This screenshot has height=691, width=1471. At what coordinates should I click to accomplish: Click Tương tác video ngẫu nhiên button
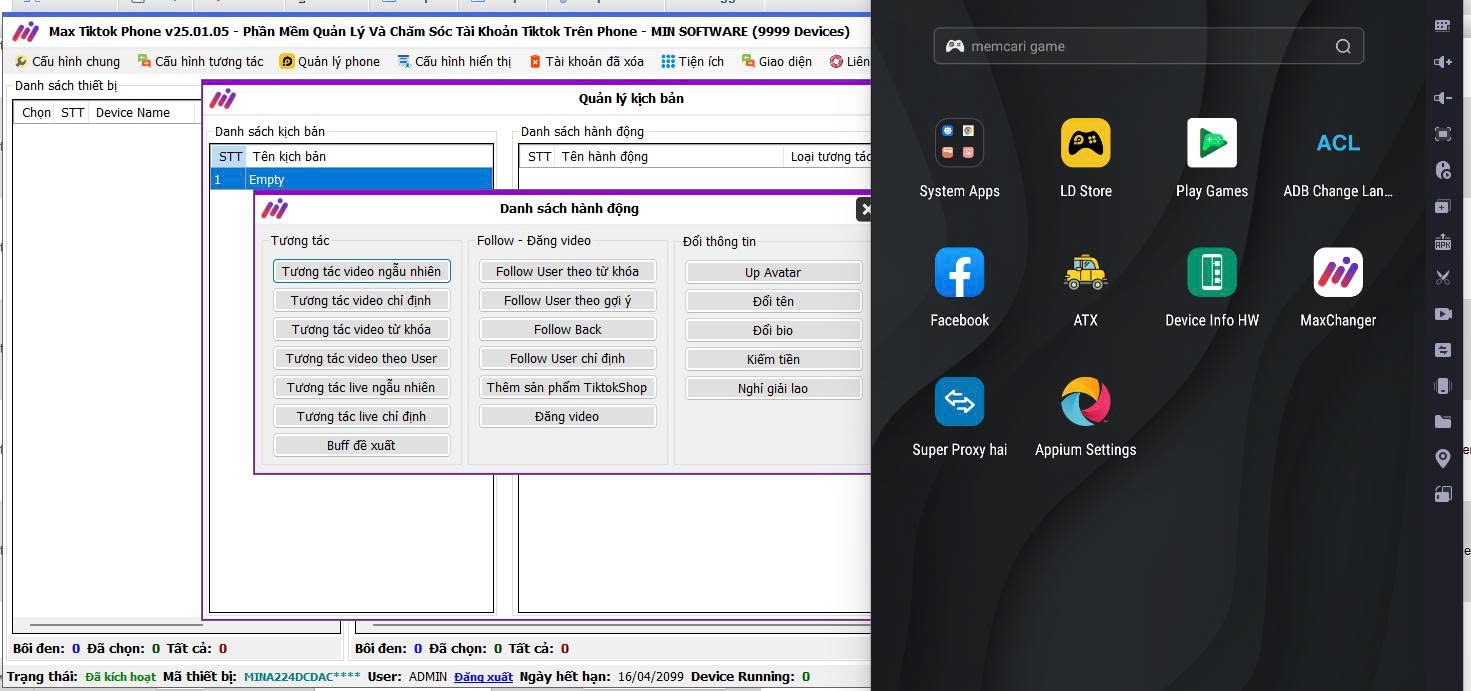361,271
